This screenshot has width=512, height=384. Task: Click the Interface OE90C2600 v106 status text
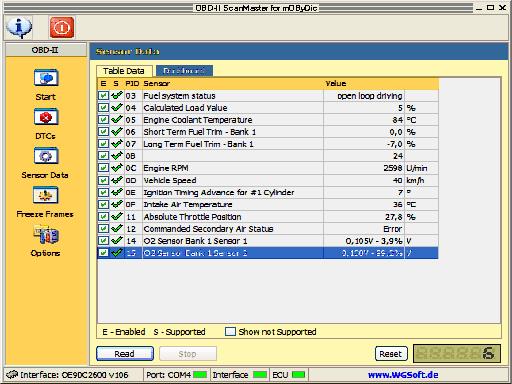coord(74,375)
